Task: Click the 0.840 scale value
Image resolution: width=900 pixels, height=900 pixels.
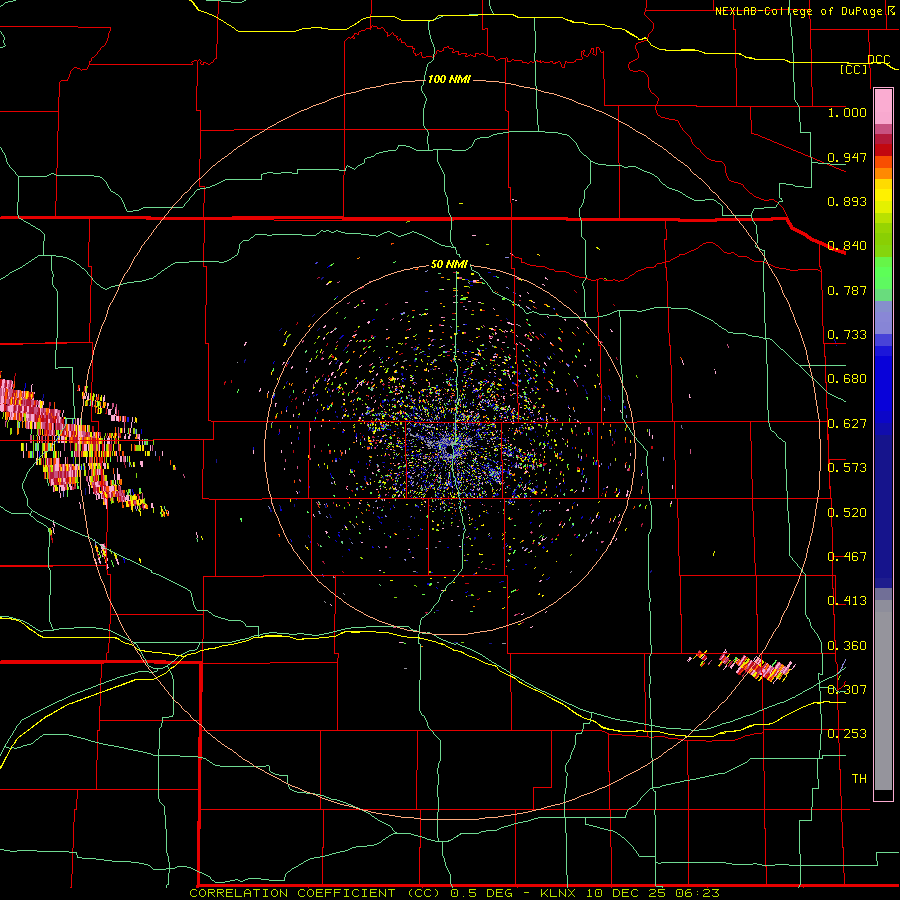Action: [847, 246]
